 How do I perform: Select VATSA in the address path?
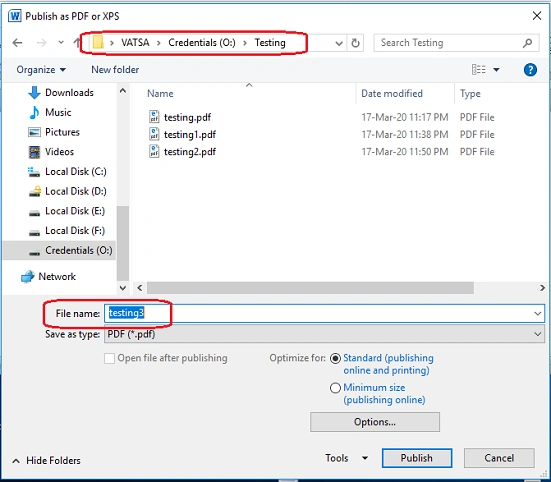135,43
